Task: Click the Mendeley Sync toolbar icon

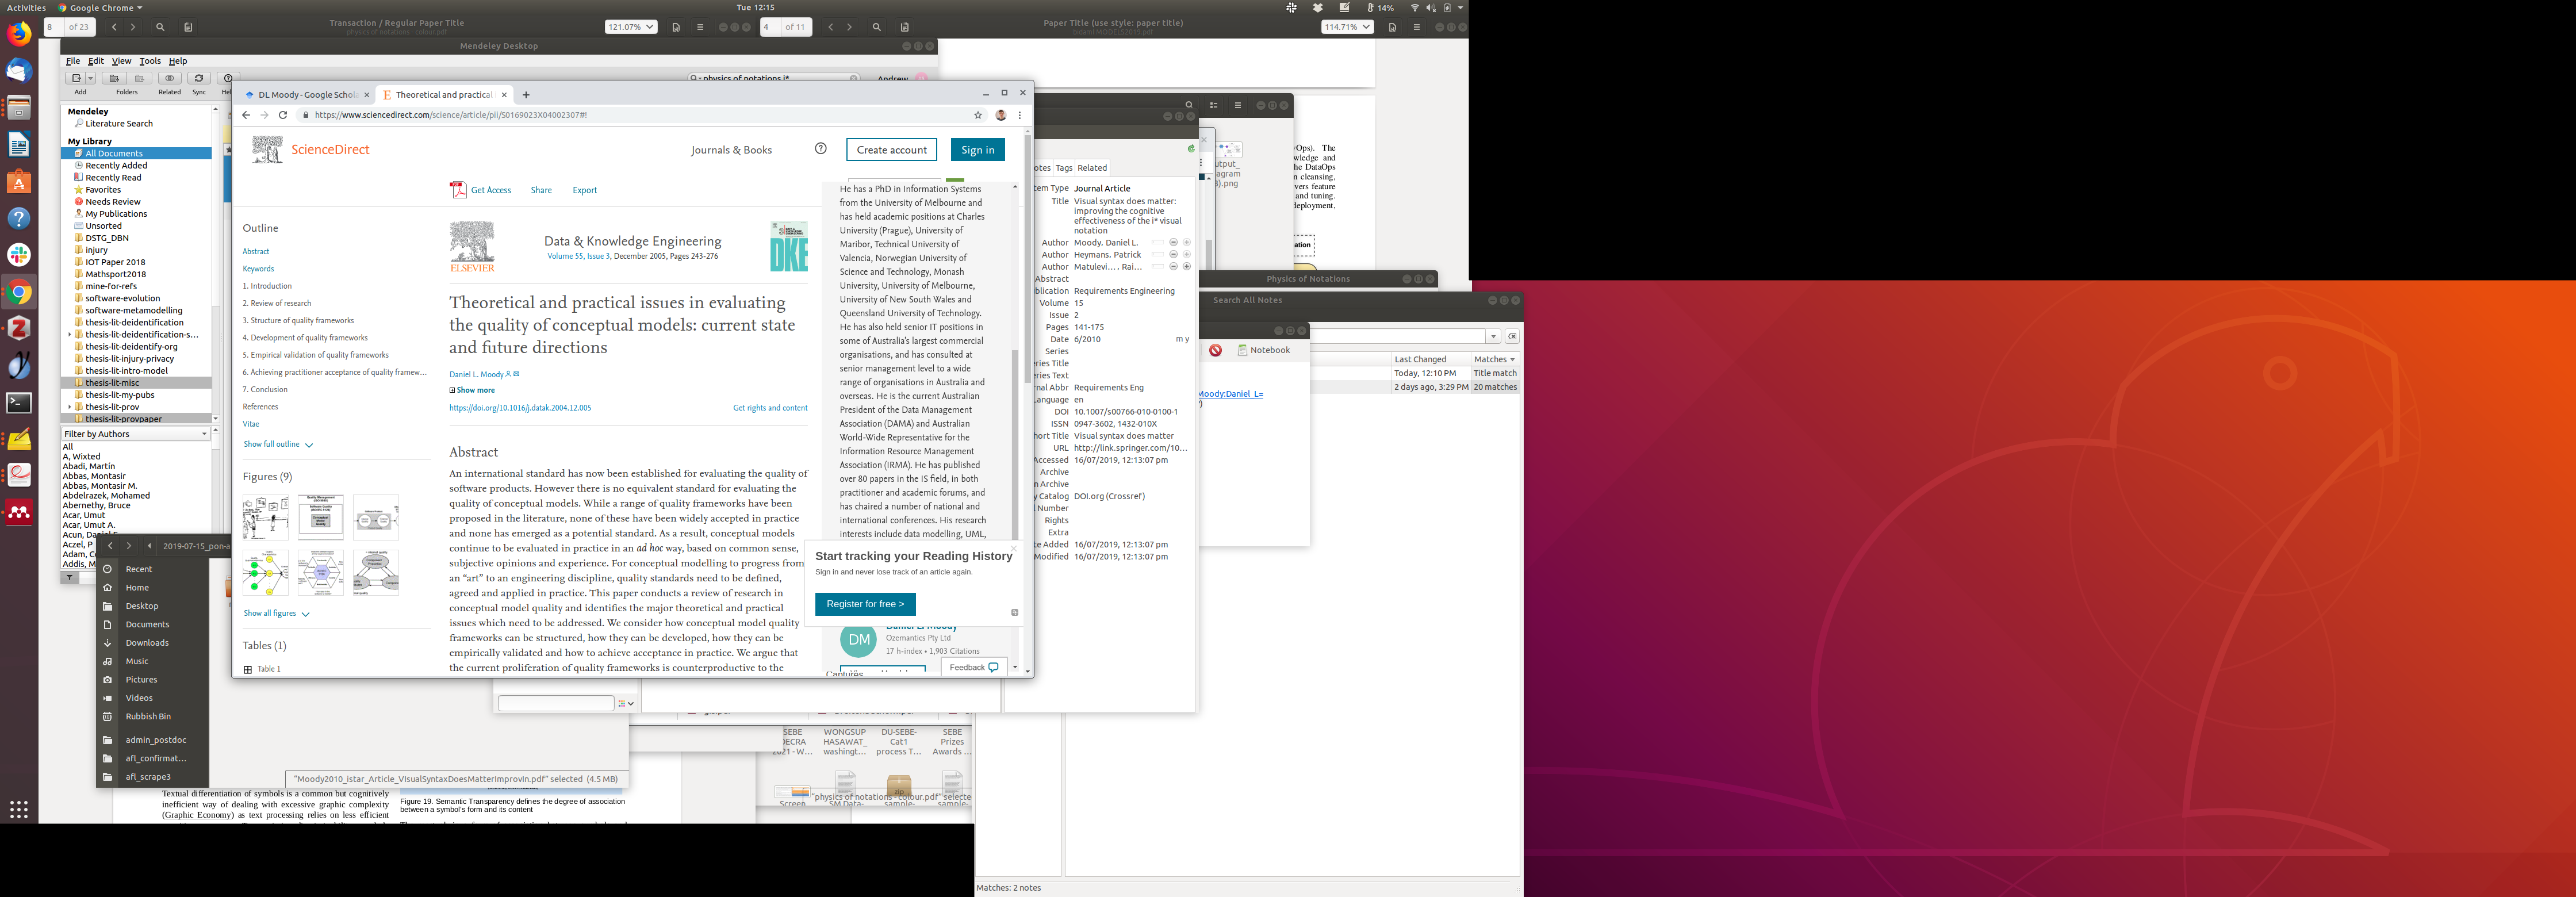Action: [199, 78]
